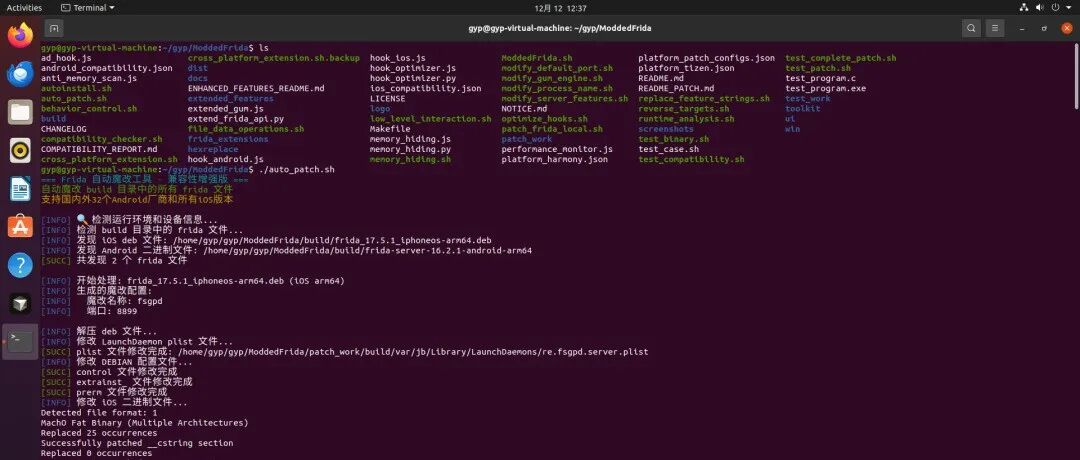Click cross_platform_extension.sh.backup entry
Screen dimensions: 1080x460
point(273,59)
